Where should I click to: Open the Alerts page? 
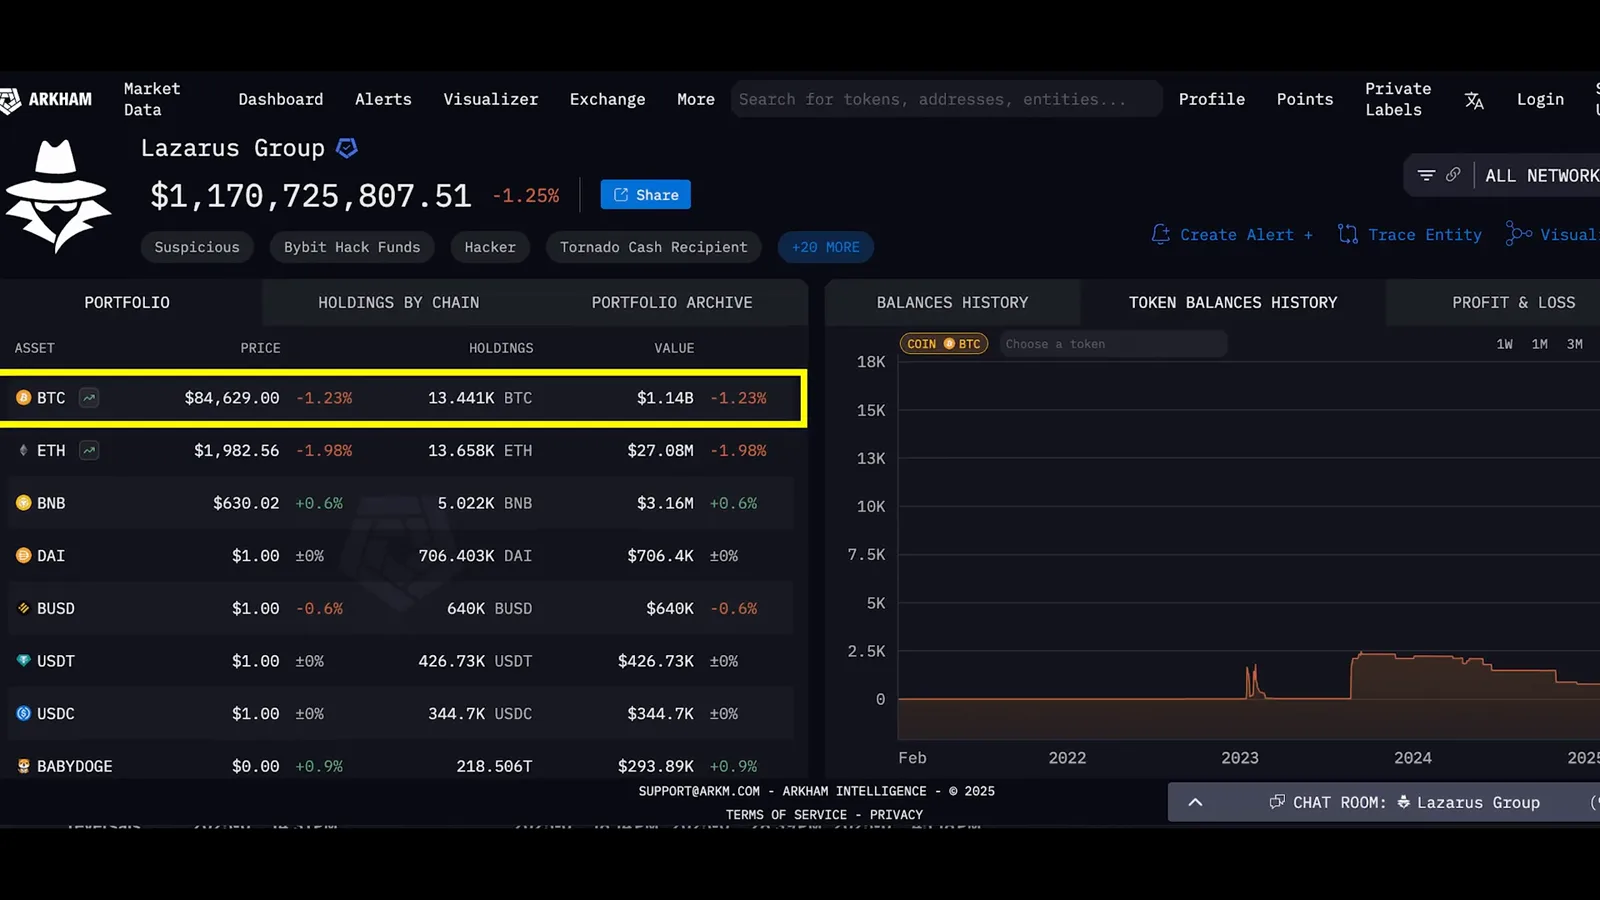click(x=383, y=99)
